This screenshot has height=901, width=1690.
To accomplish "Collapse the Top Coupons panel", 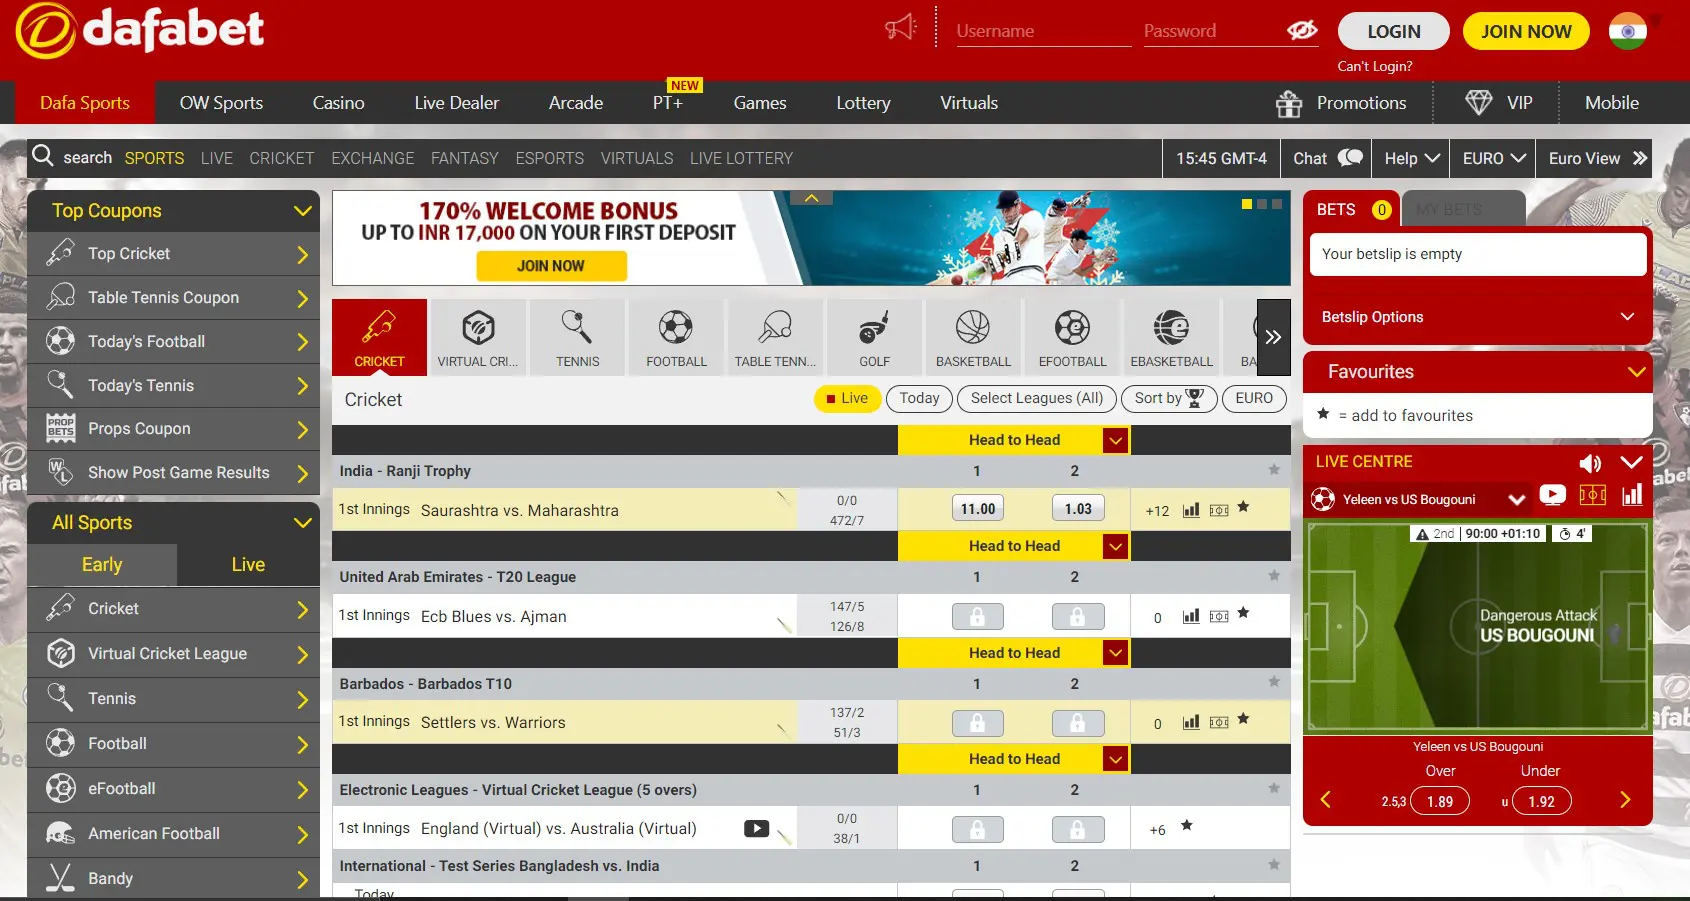I will [x=302, y=211].
